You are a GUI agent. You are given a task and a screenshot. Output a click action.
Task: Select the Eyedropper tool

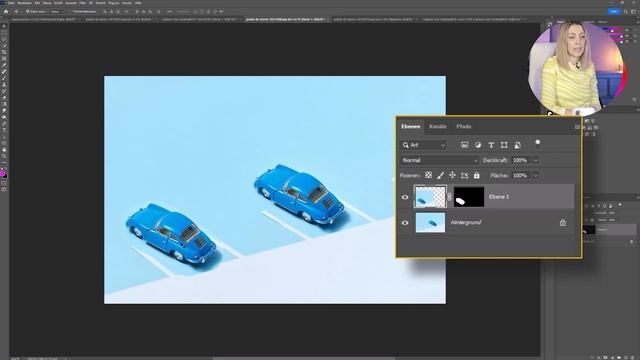tap(4, 65)
